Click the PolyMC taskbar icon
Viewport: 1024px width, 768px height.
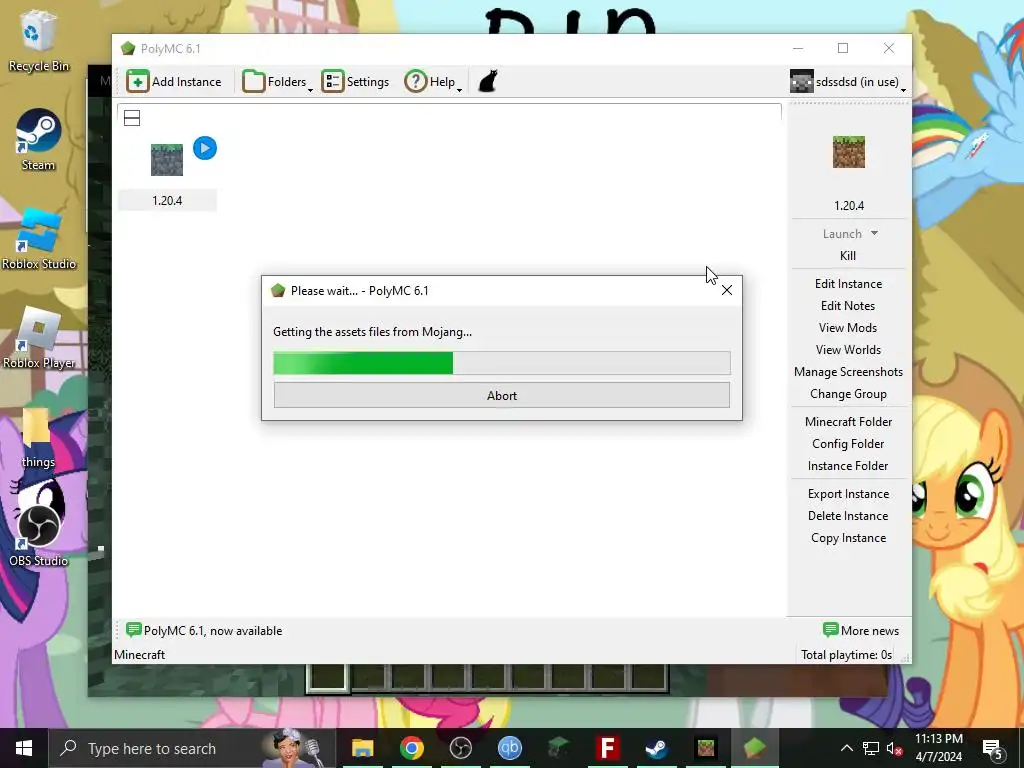click(754, 748)
